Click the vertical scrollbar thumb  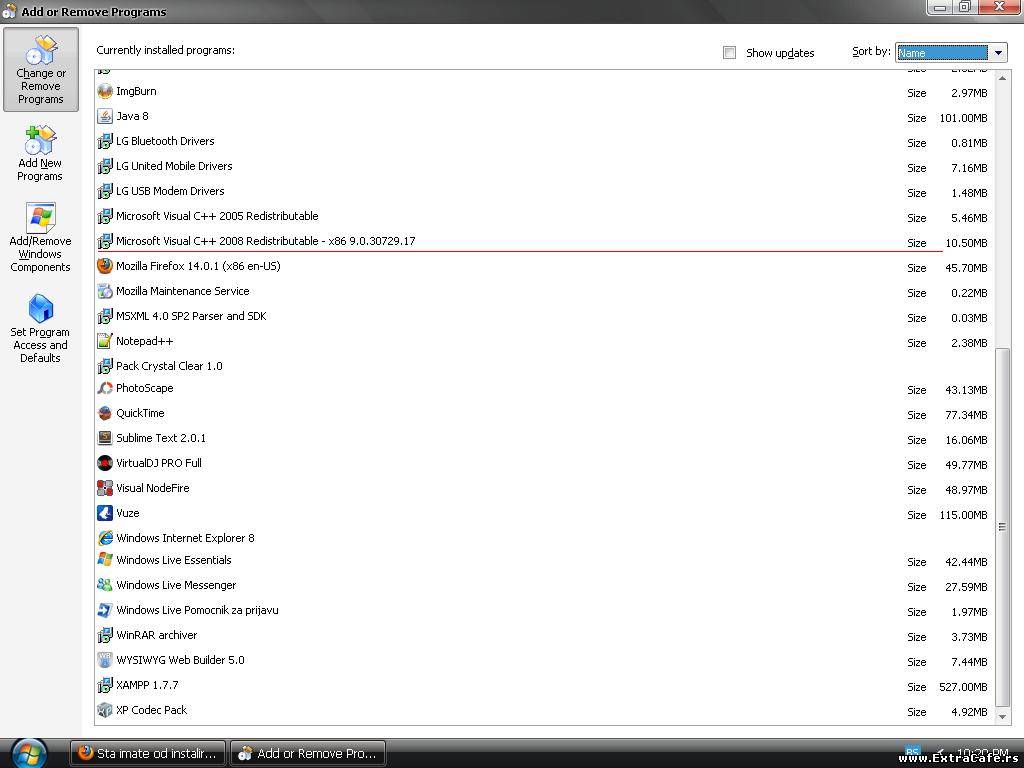[x=1002, y=527]
